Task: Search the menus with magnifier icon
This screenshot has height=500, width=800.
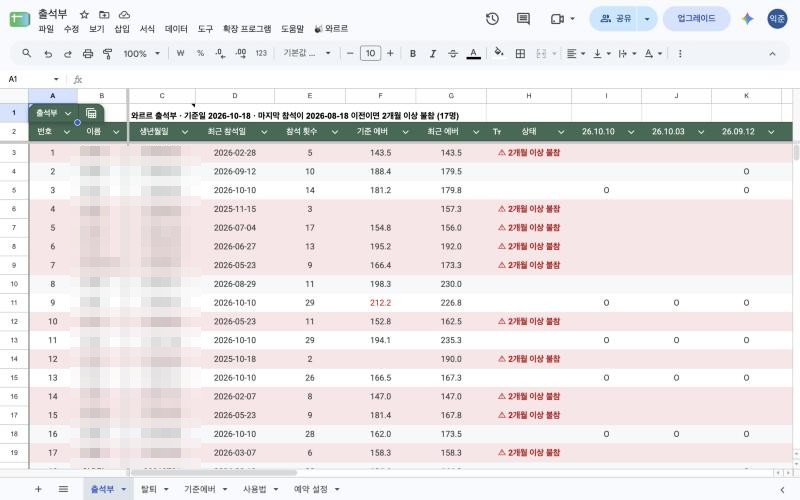Action: coord(27,53)
